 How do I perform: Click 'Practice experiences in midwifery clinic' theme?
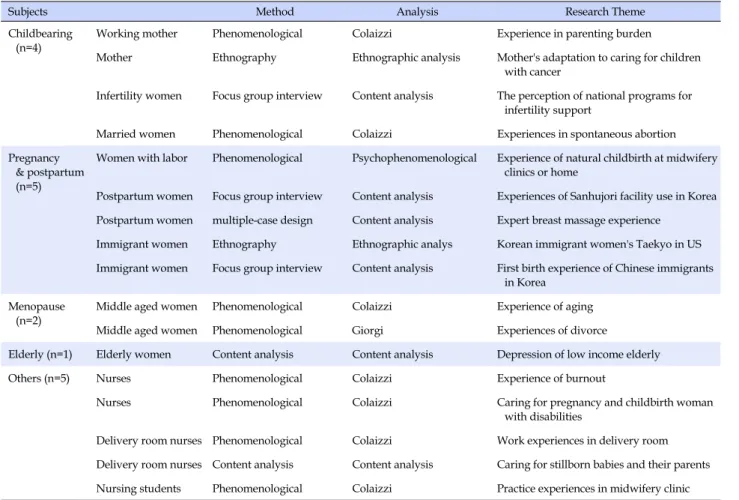pos(593,489)
